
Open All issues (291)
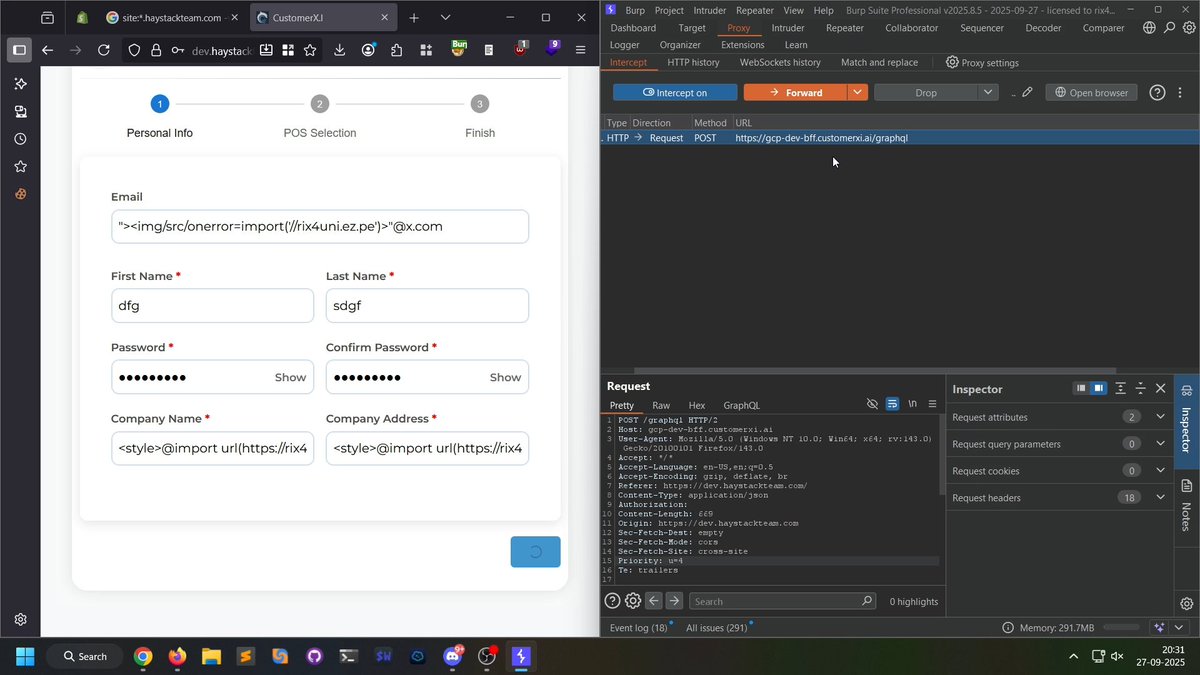[x=718, y=628]
